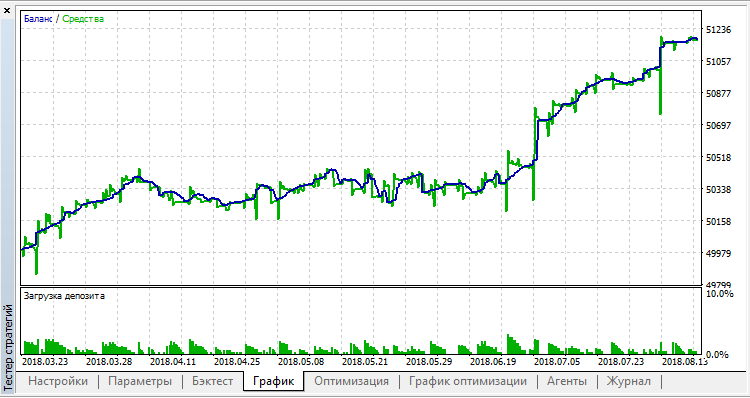Click the Загрузка депозита label
Viewport: 750px width, 398px height.
64,296
